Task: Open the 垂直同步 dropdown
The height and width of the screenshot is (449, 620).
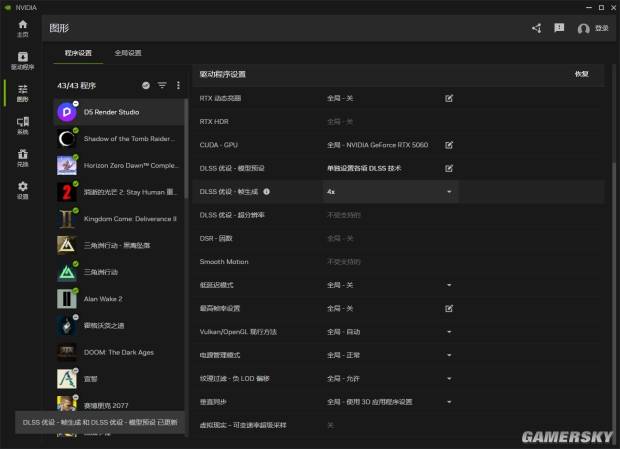Action: pyautogui.click(x=390, y=402)
